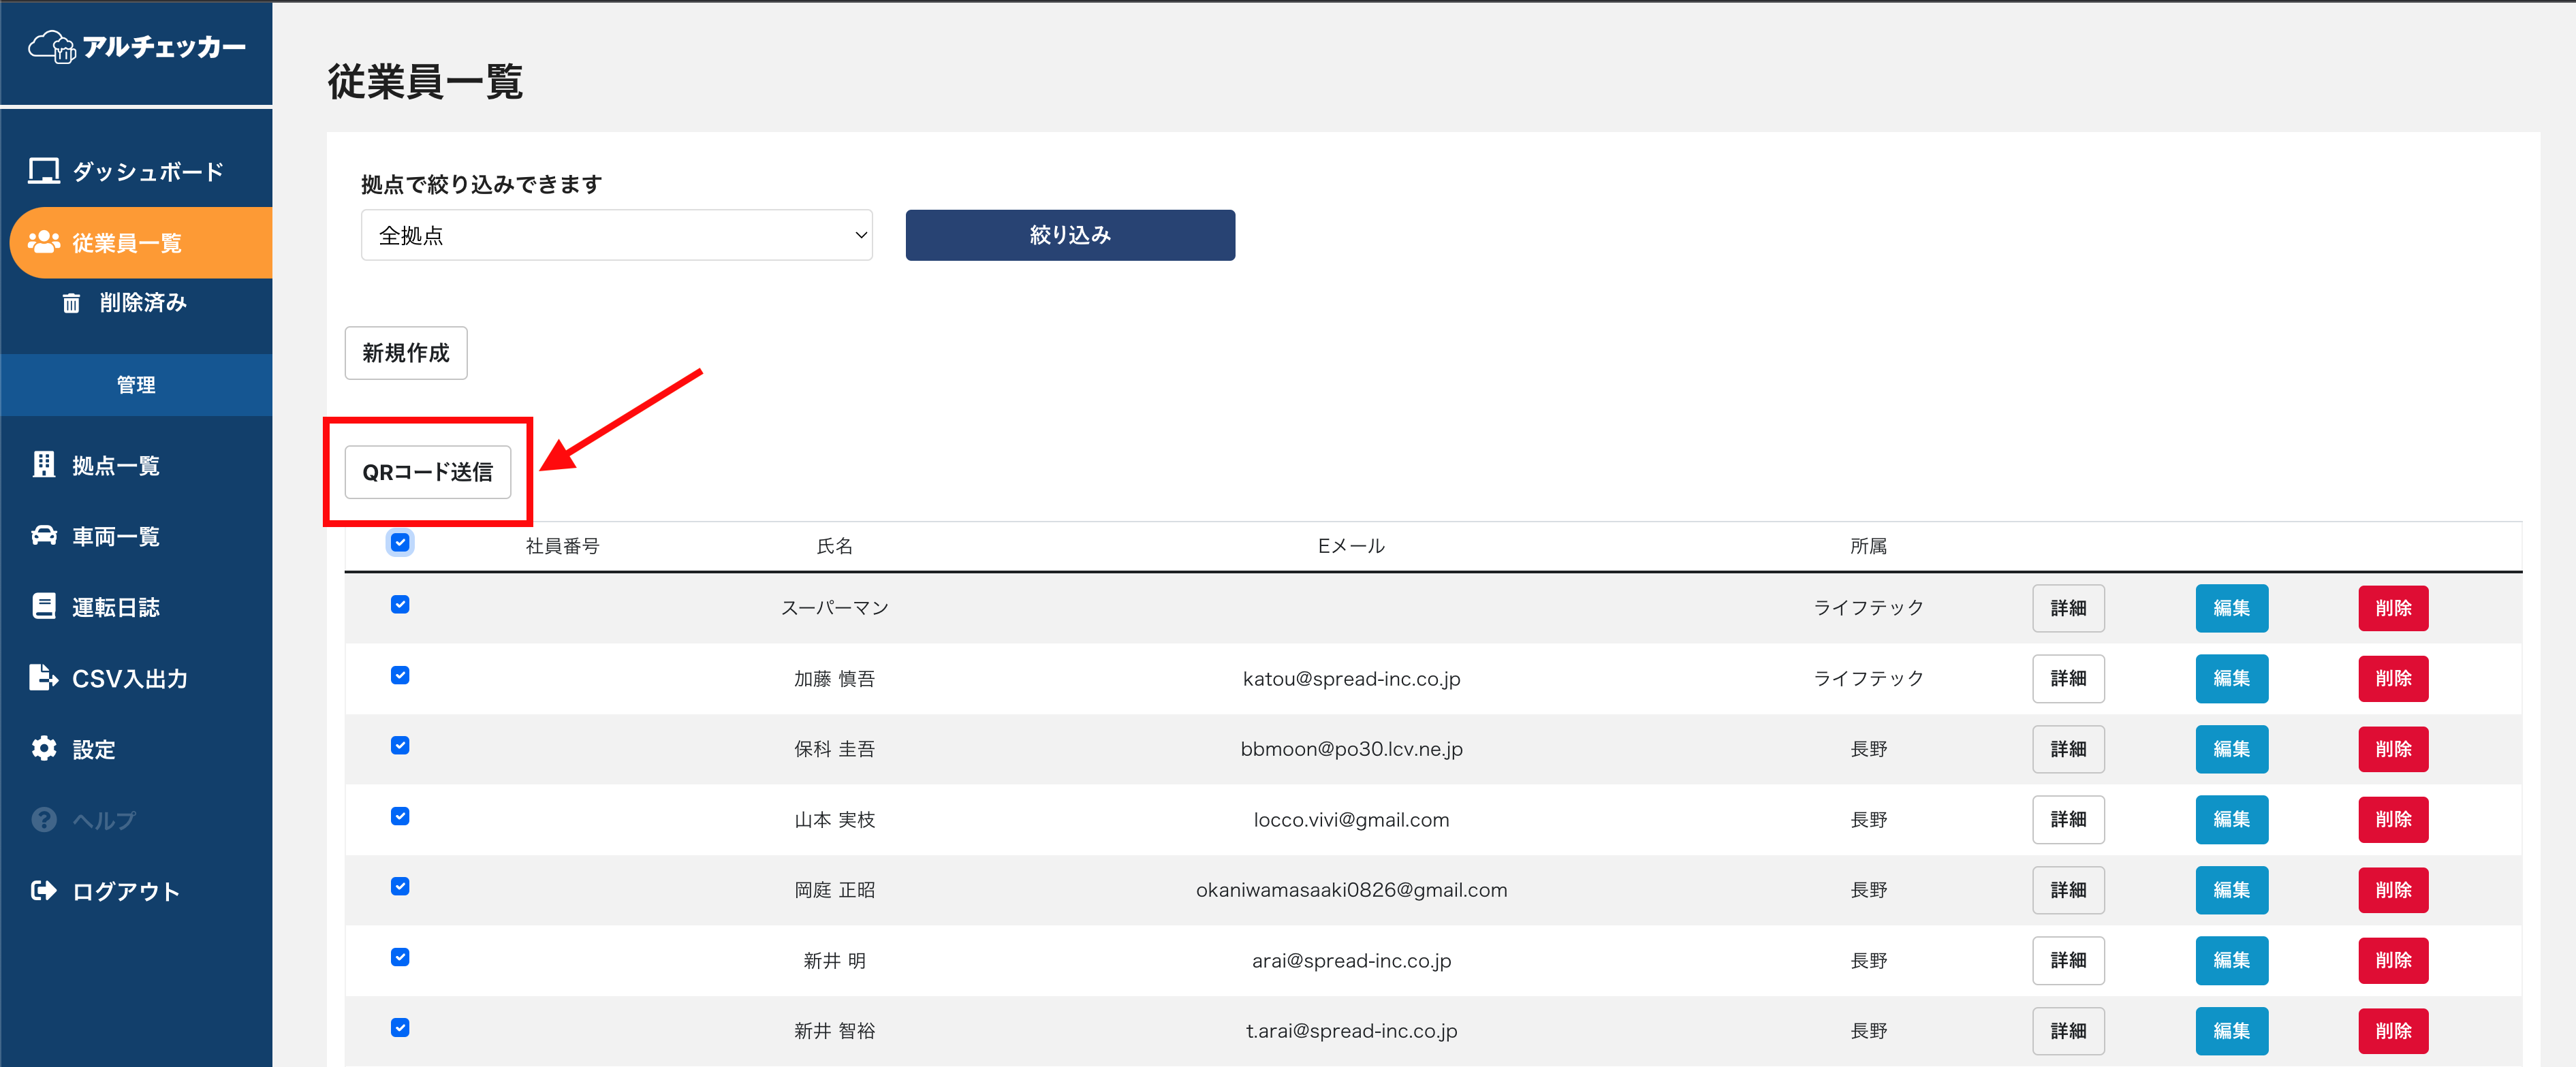Click email katou@spread-inc.co.jp
2576x1067 pixels.
click(1351, 679)
